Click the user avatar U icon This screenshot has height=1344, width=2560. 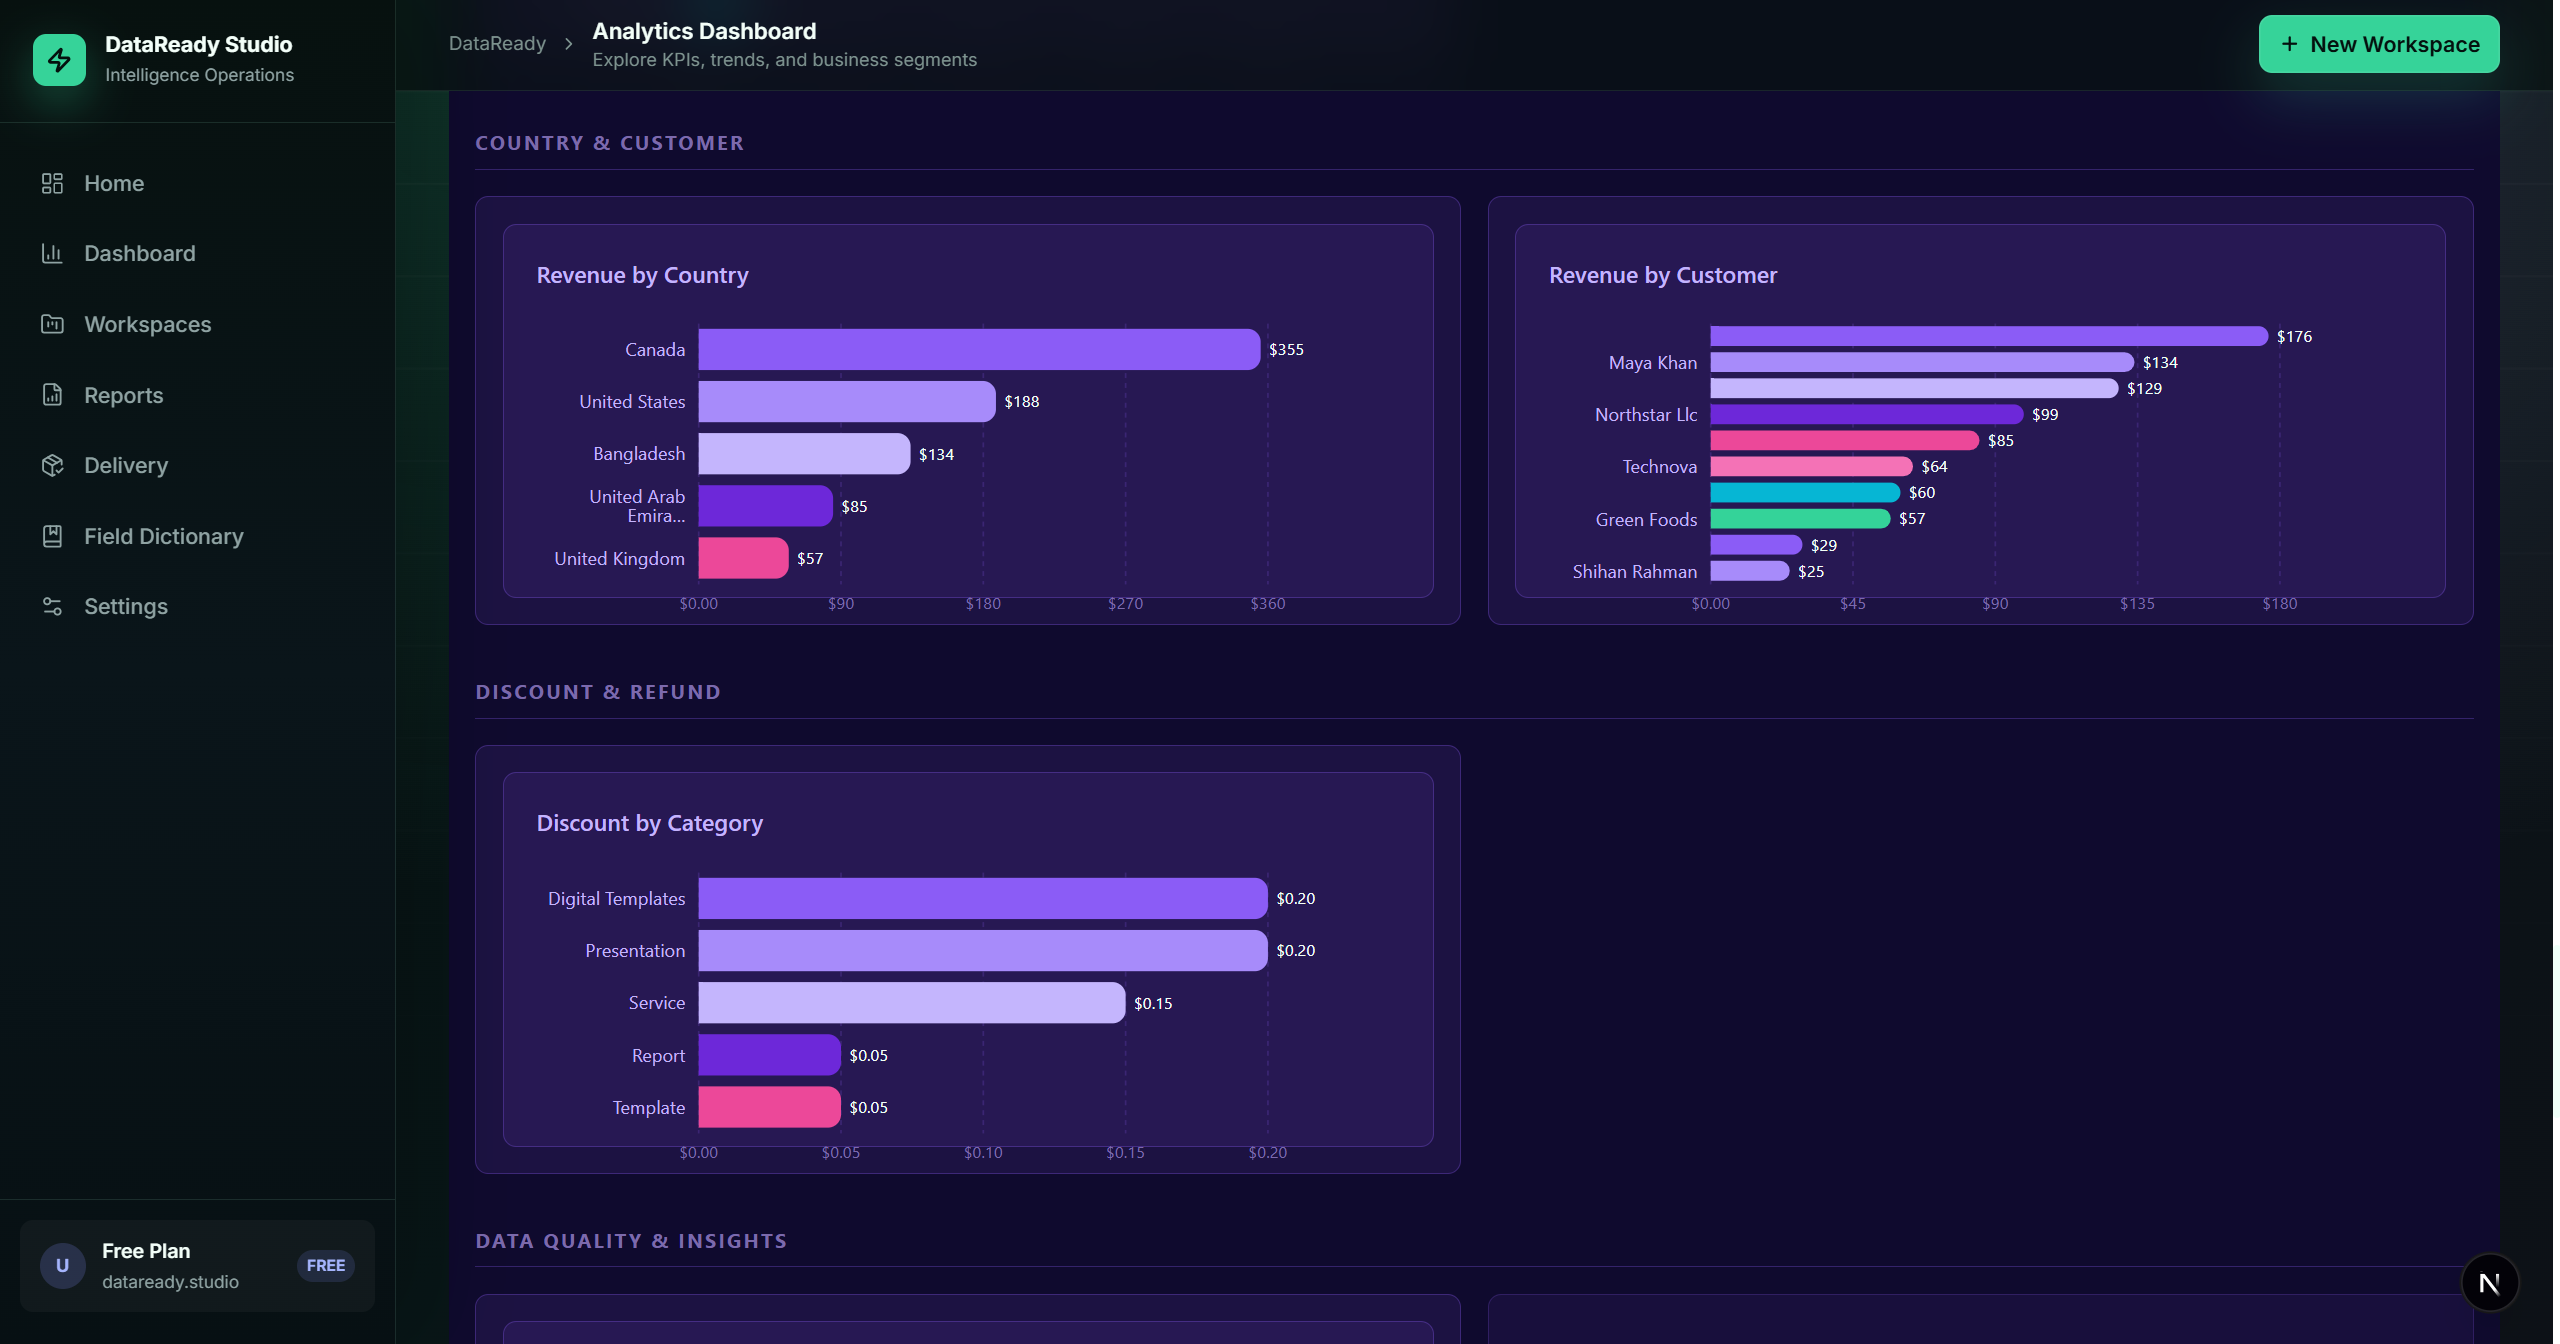click(x=62, y=1266)
